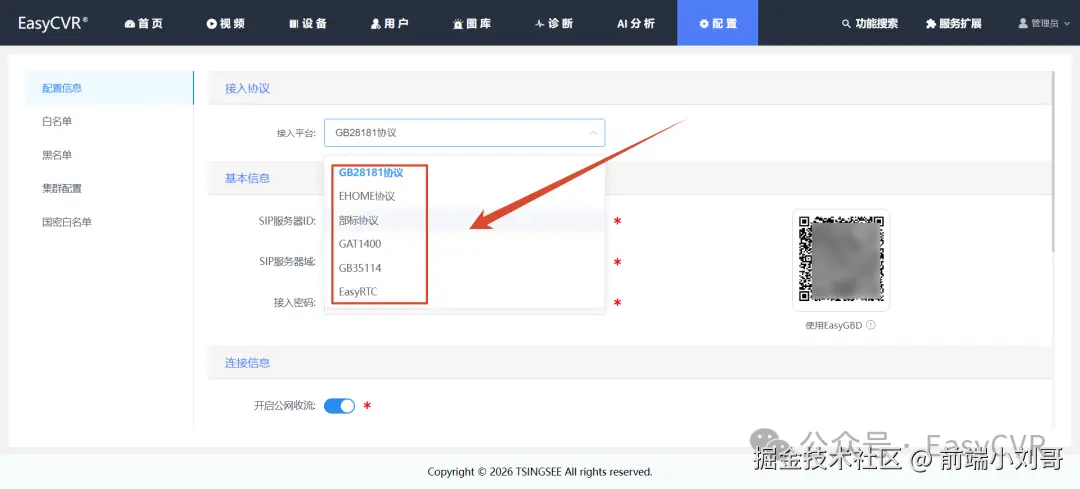Click the EasyGBD QR code image

(x=841, y=260)
